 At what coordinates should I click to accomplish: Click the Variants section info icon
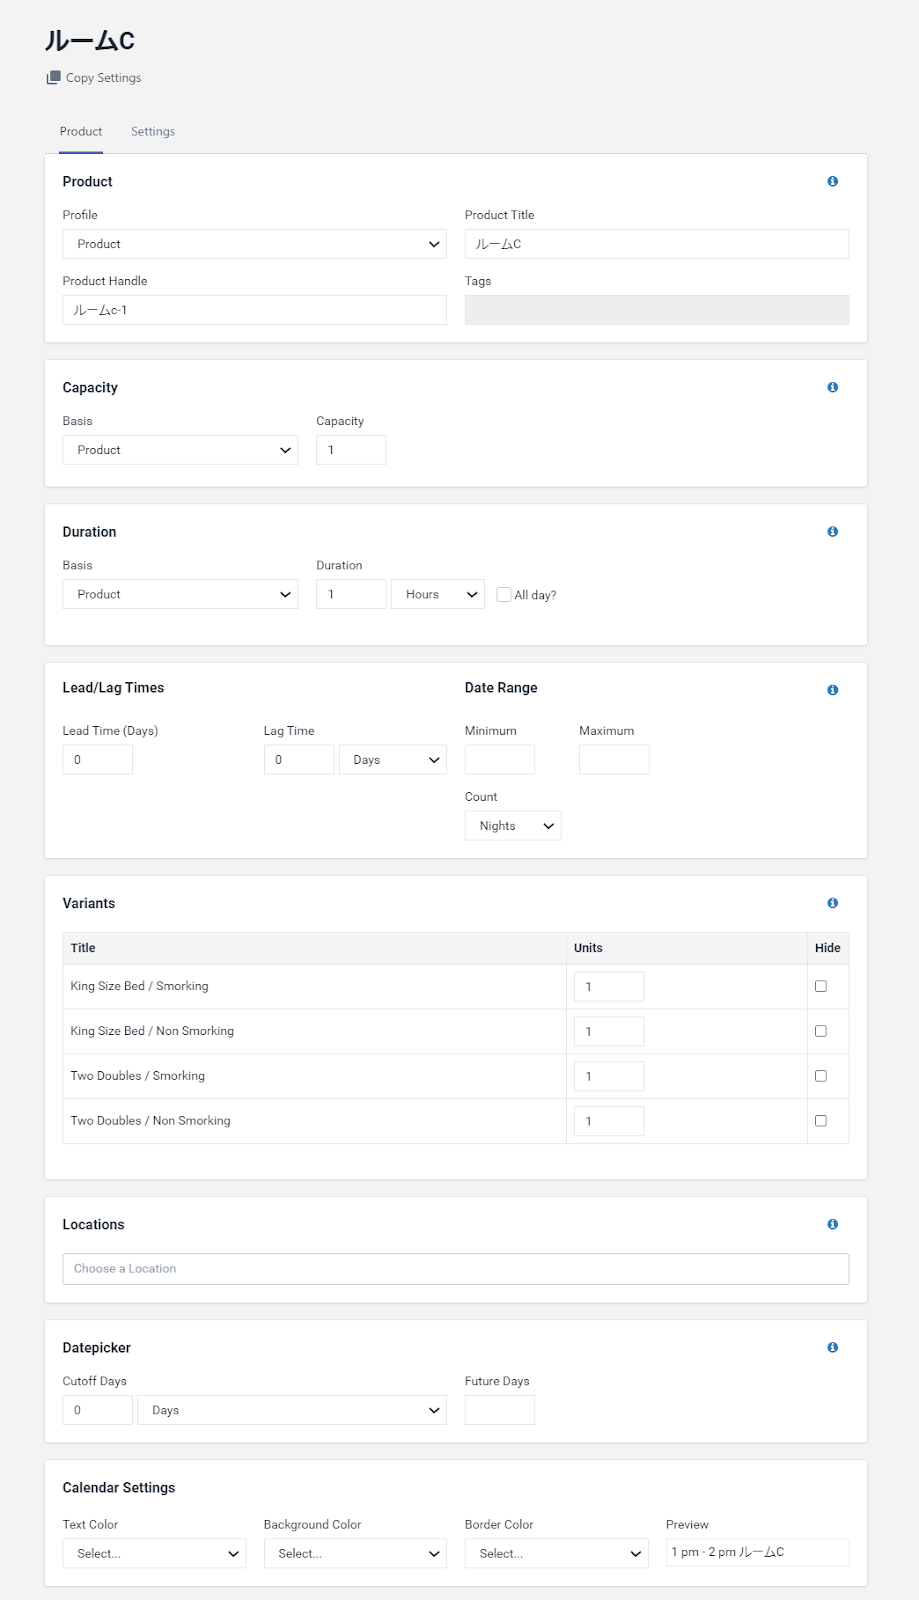coord(832,903)
